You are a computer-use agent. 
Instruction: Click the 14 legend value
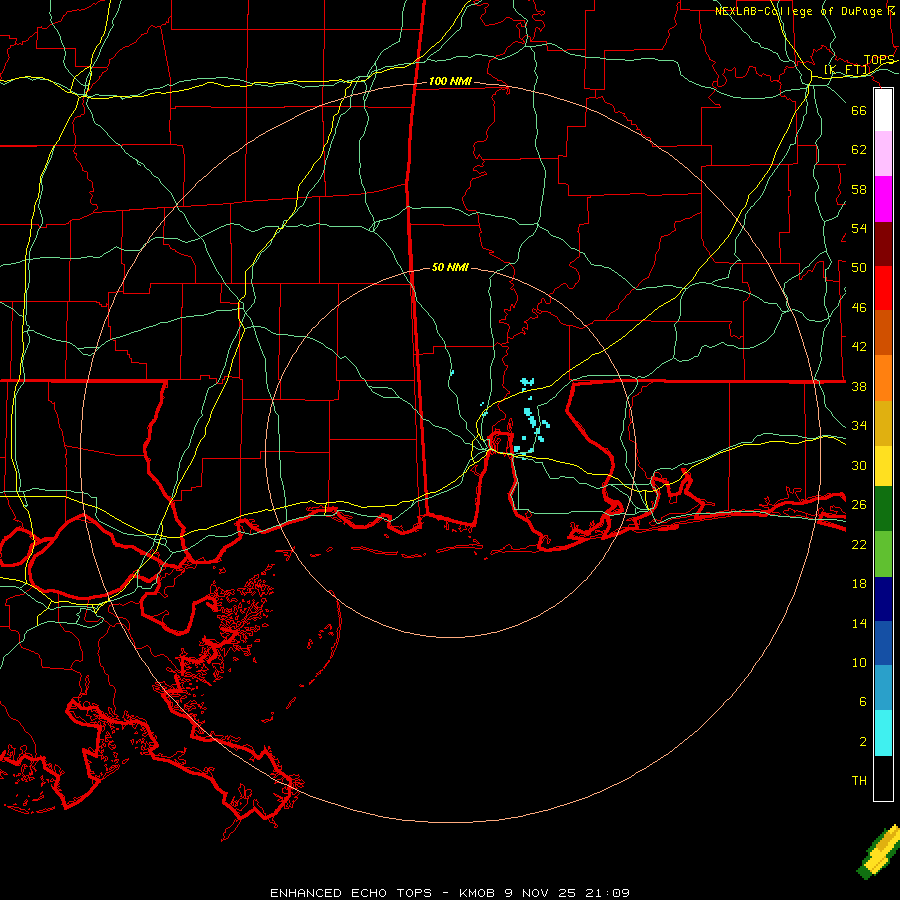point(859,624)
